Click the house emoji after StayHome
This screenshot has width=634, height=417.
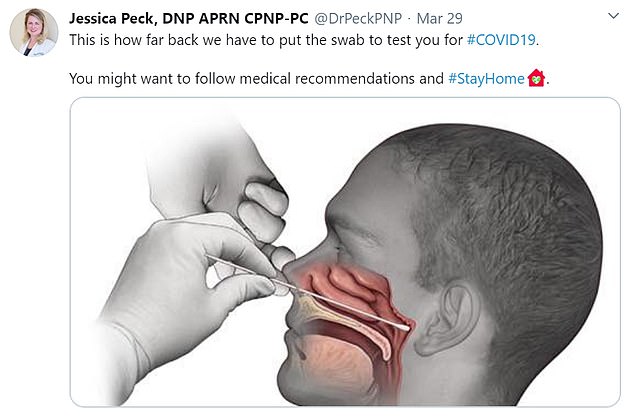pyautogui.click(x=536, y=78)
